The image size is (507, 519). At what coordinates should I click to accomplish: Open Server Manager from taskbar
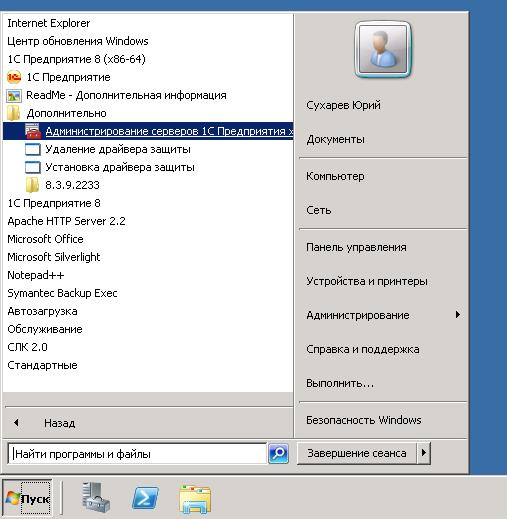click(x=96, y=497)
